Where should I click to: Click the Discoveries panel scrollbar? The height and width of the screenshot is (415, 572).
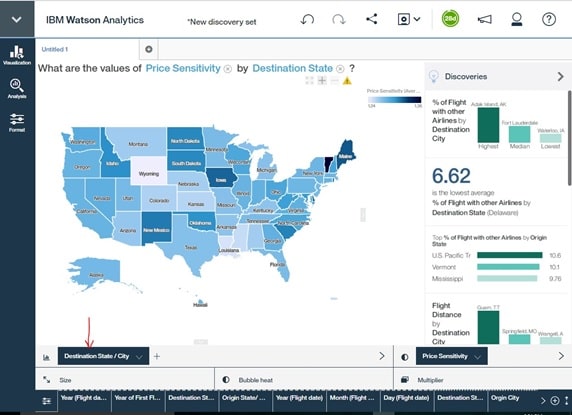[569, 139]
